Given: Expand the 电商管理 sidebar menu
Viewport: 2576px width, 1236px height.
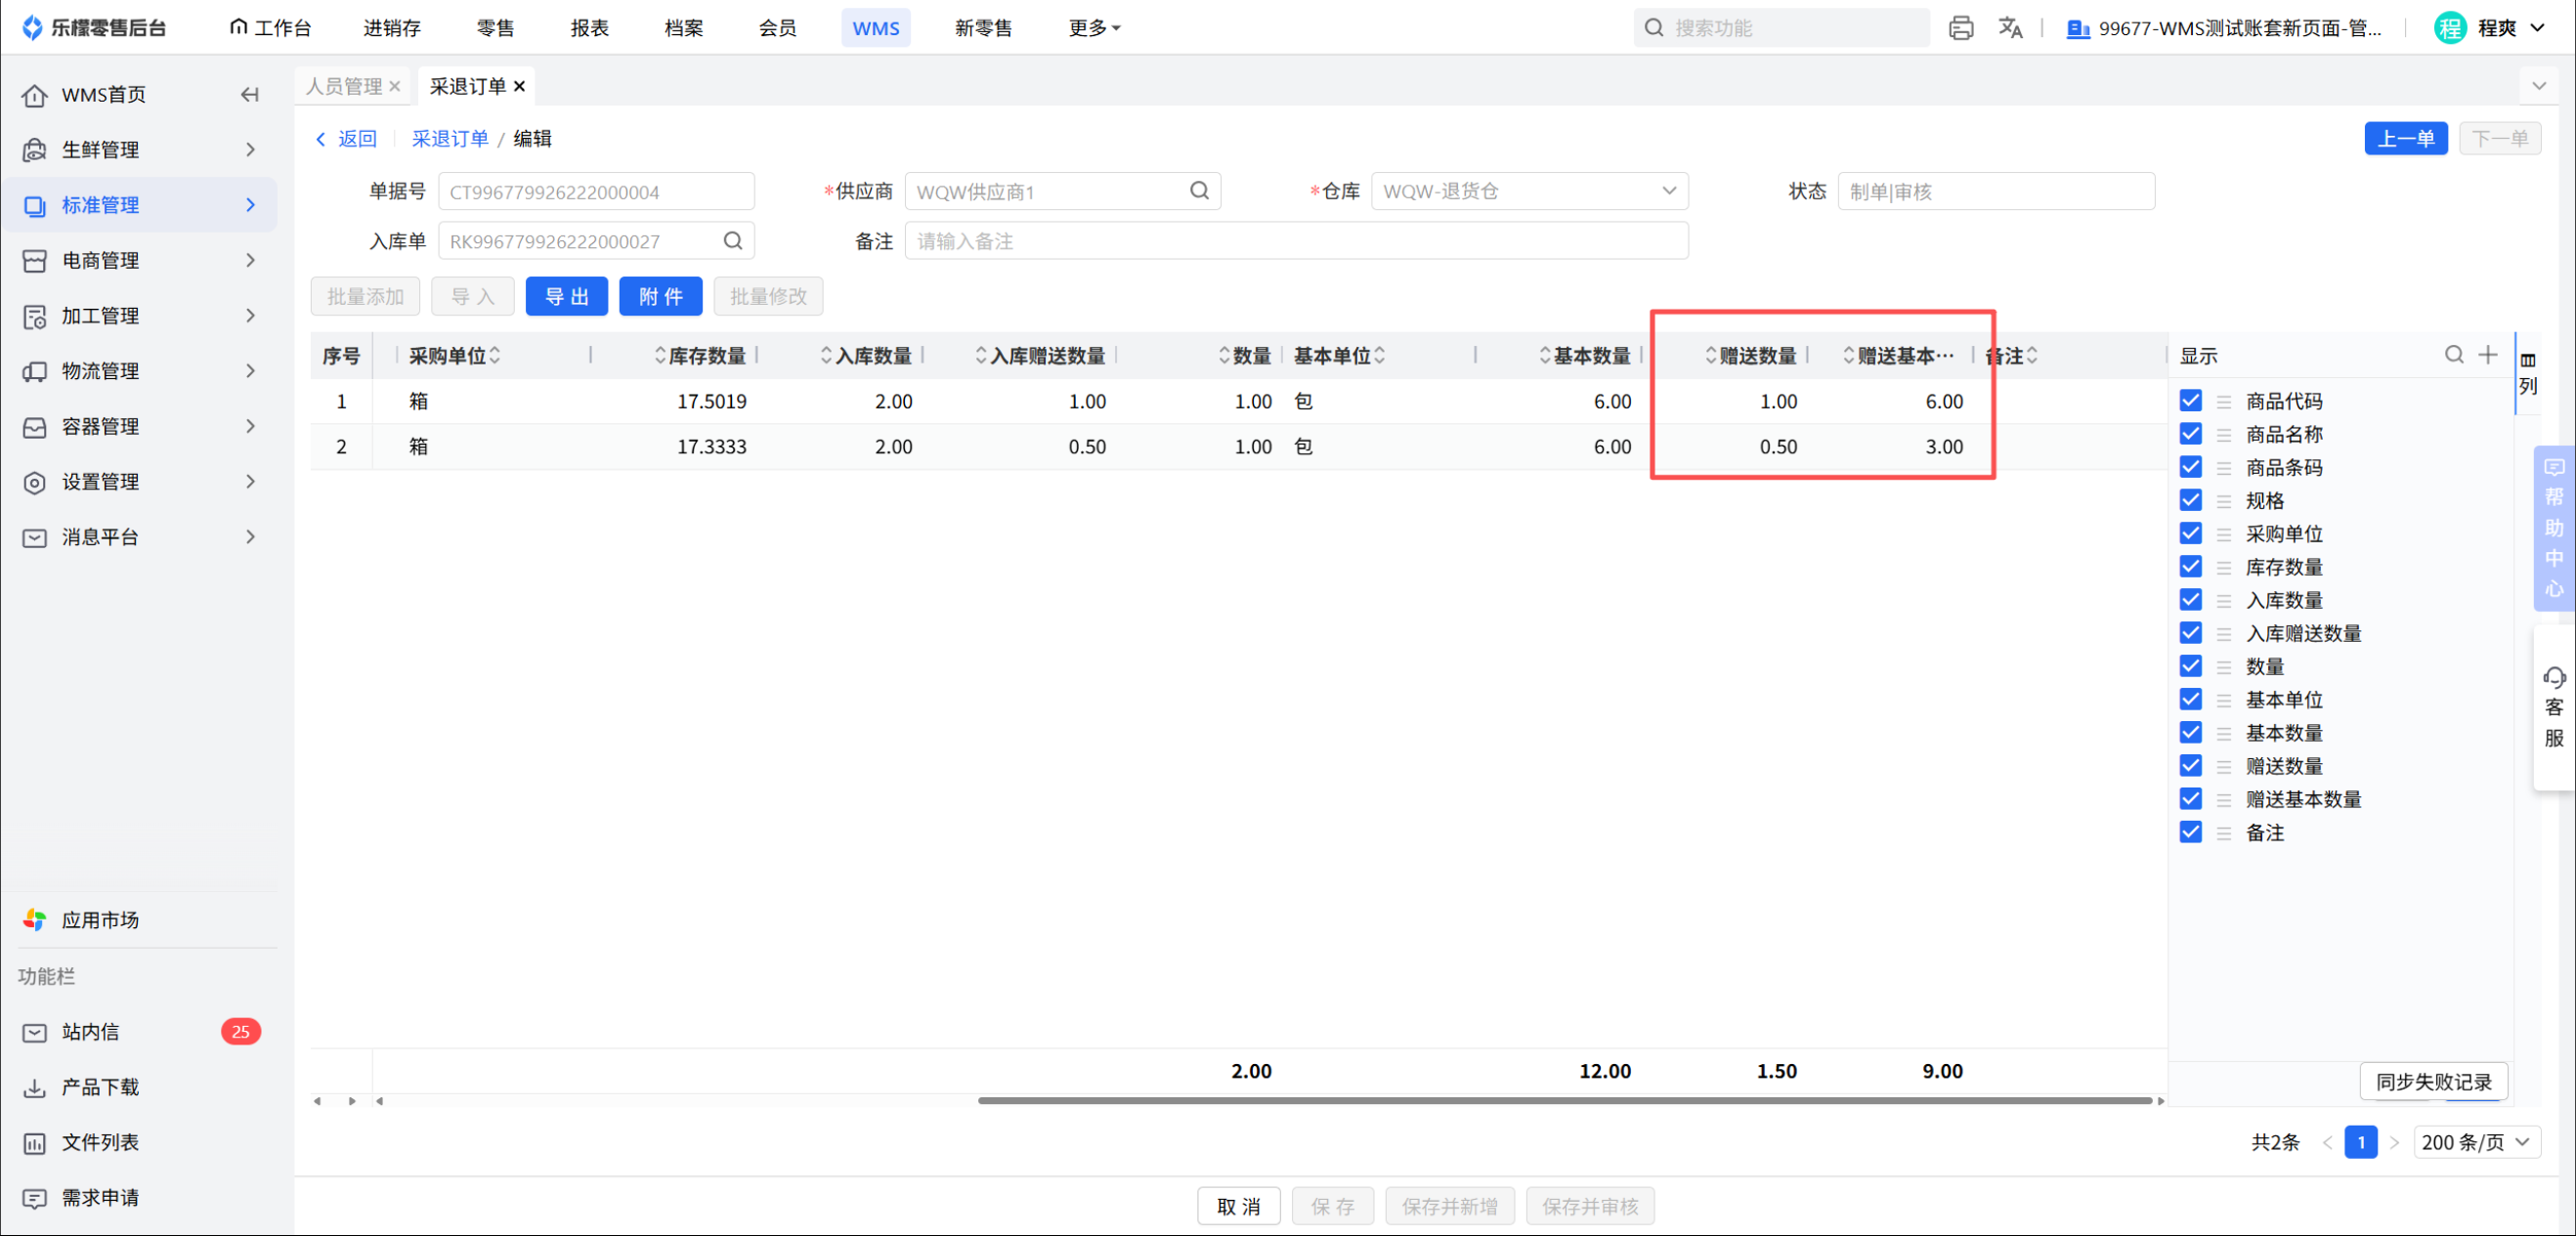Looking at the screenshot, I should (139, 260).
